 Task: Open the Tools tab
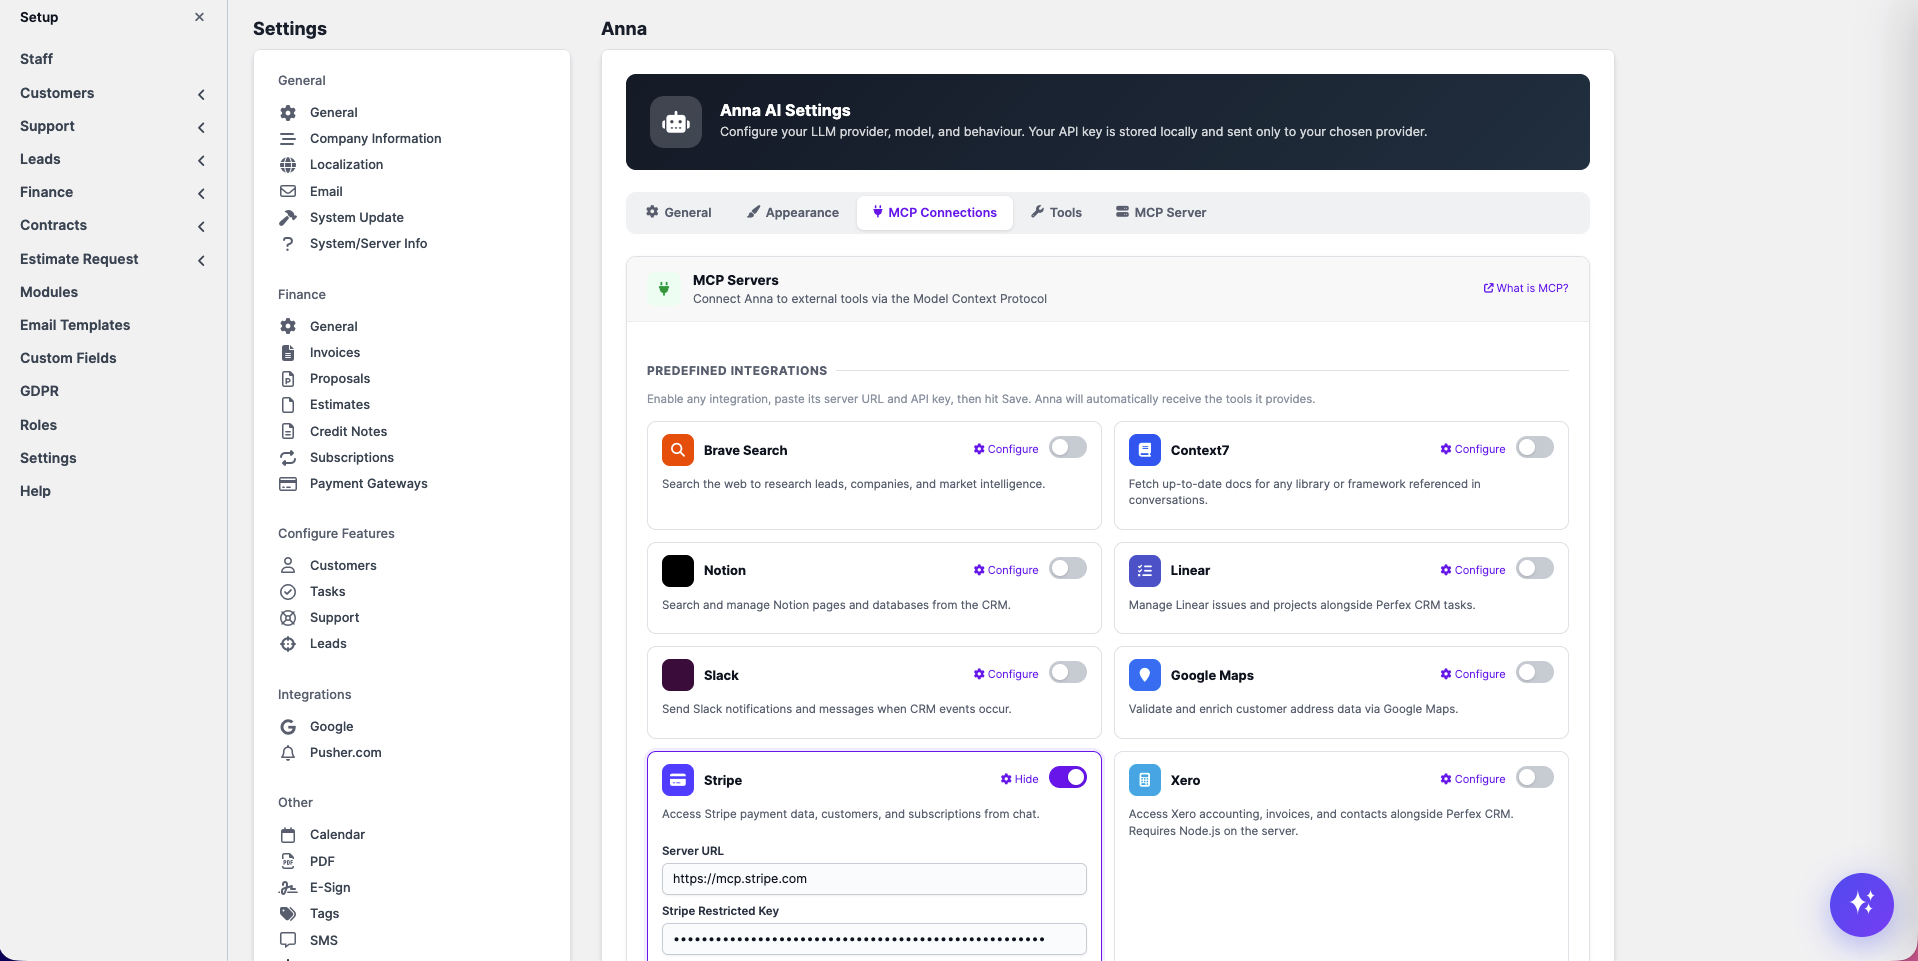[x=1057, y=213]
